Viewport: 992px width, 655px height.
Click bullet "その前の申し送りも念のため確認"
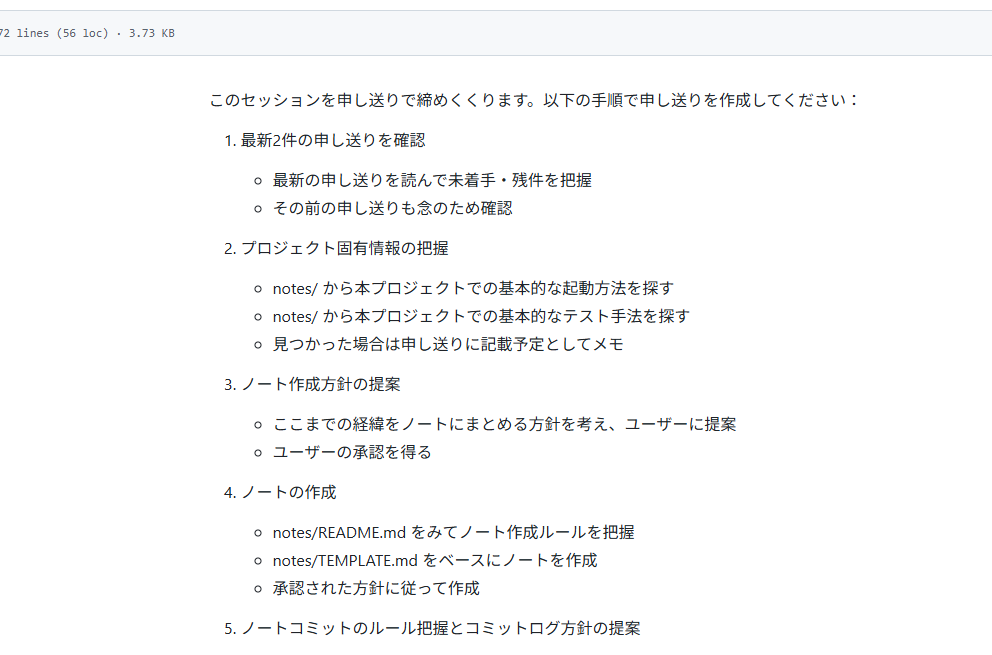pyautogui.click(x=392, y=208)
